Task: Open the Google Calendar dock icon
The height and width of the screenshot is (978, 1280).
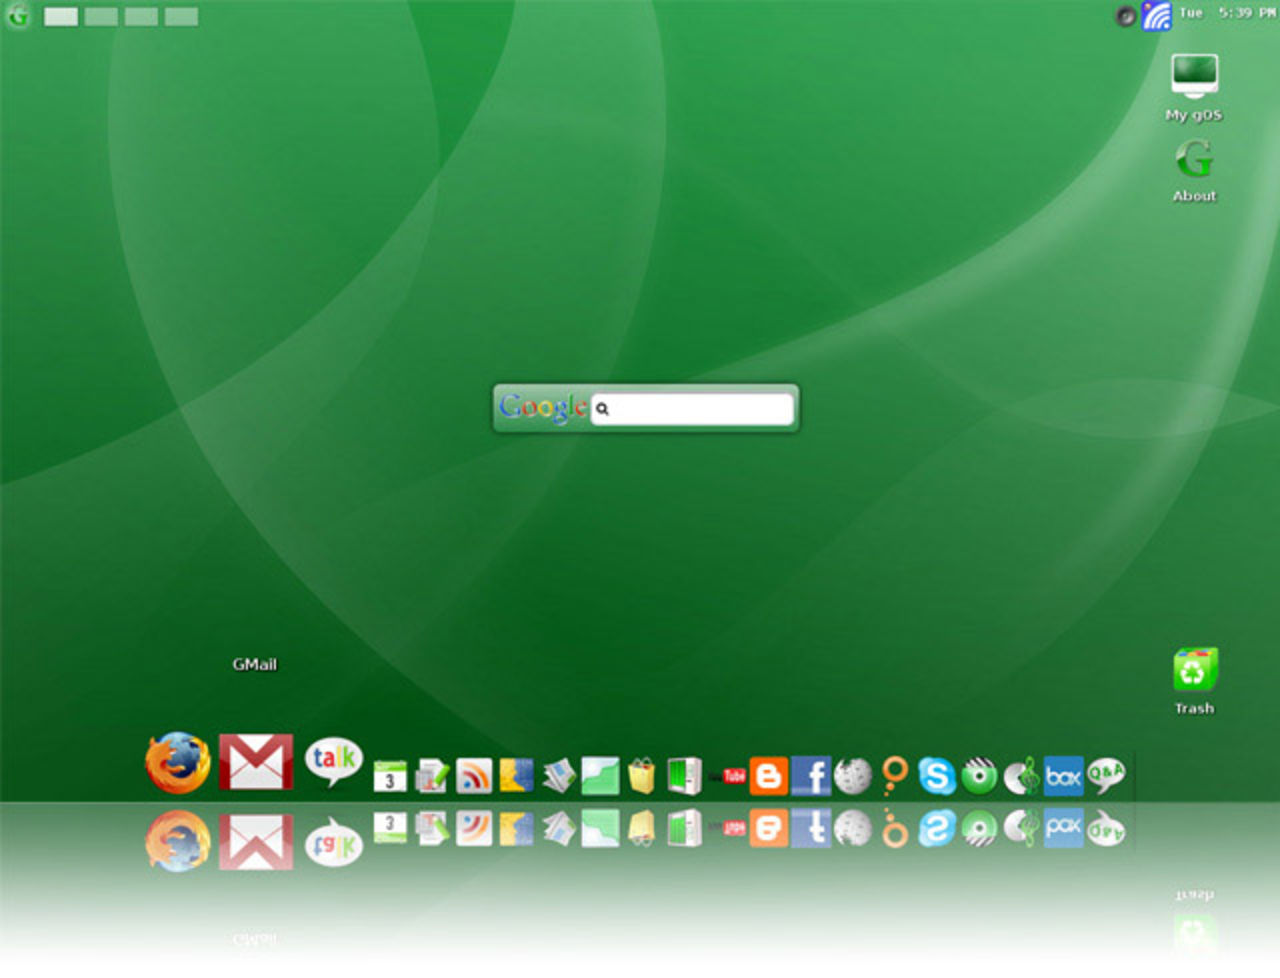Action: pyautogui.click(x=390, y=776)
